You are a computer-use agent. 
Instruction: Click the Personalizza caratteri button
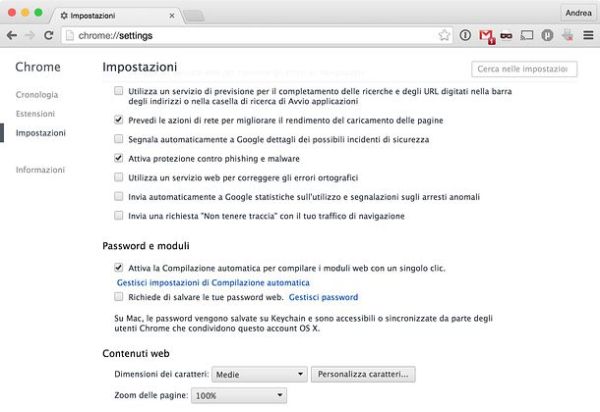(364, 374)
